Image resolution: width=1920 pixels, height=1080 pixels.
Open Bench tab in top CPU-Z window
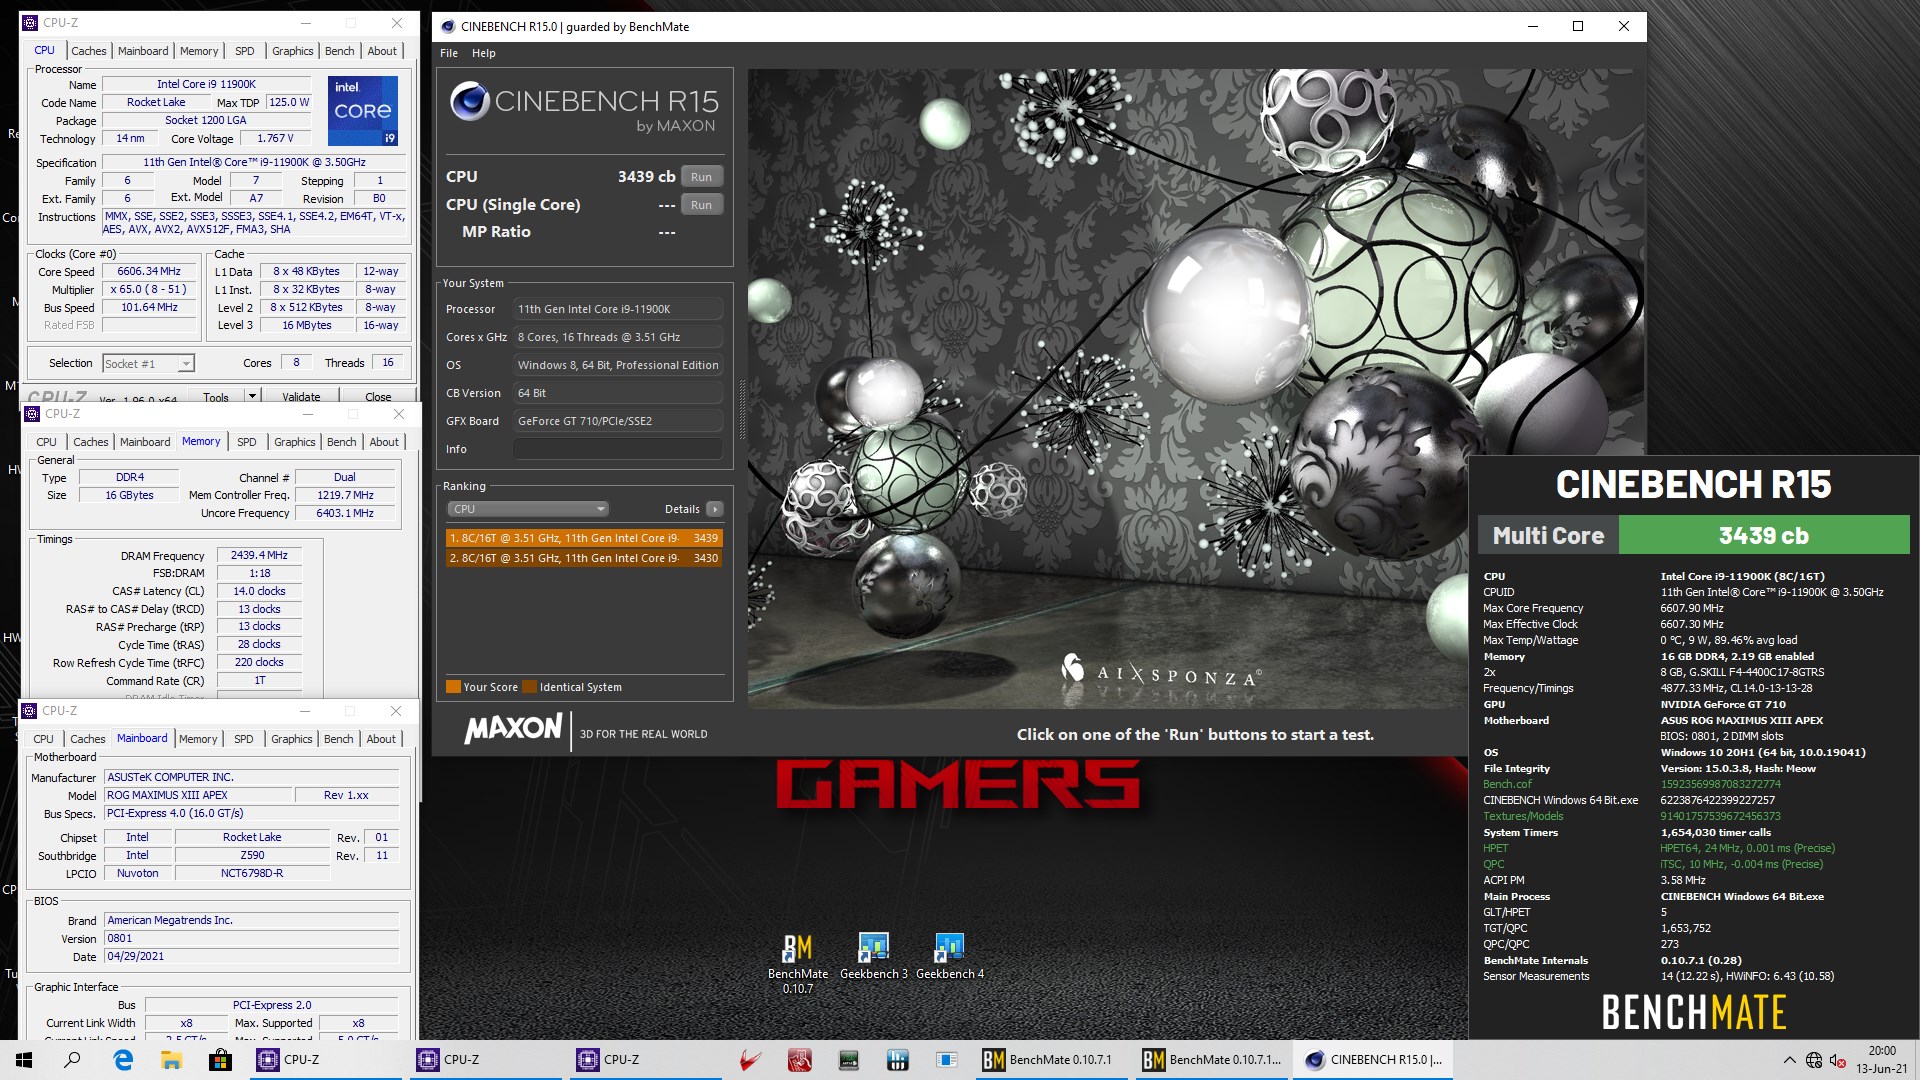point(339,51)
